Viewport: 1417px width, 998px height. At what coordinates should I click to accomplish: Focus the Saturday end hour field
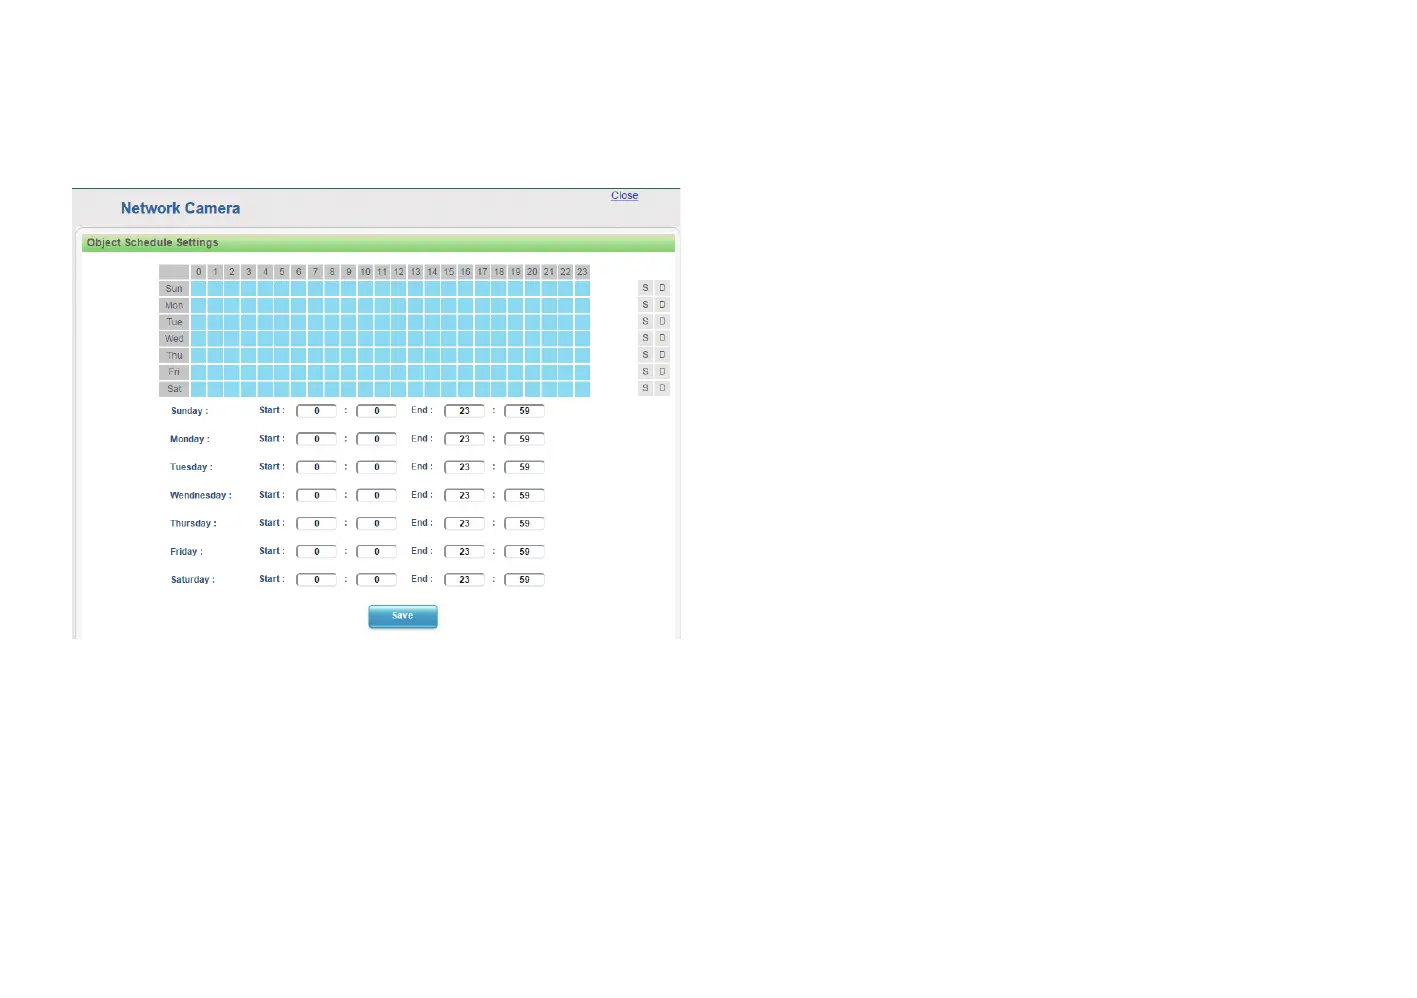click(x=465, y=579)
